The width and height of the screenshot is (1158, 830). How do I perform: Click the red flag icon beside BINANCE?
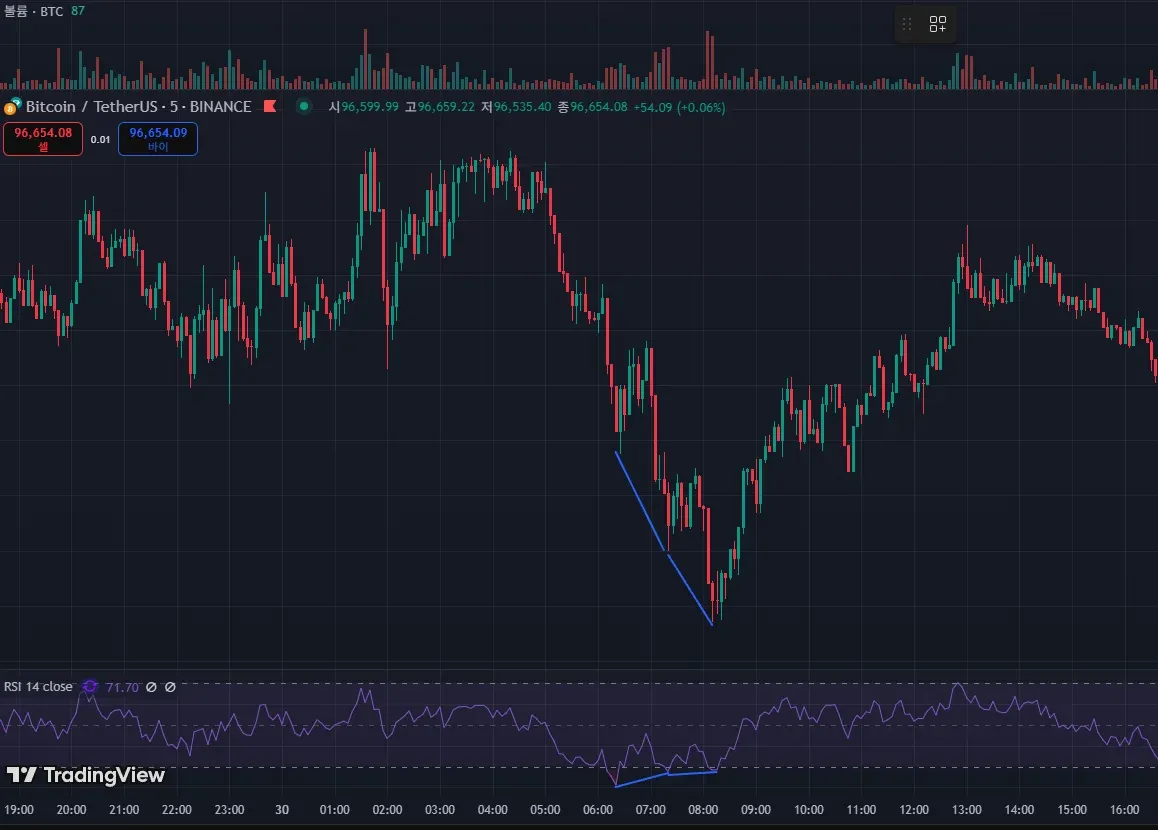click(x=270, y=107)
